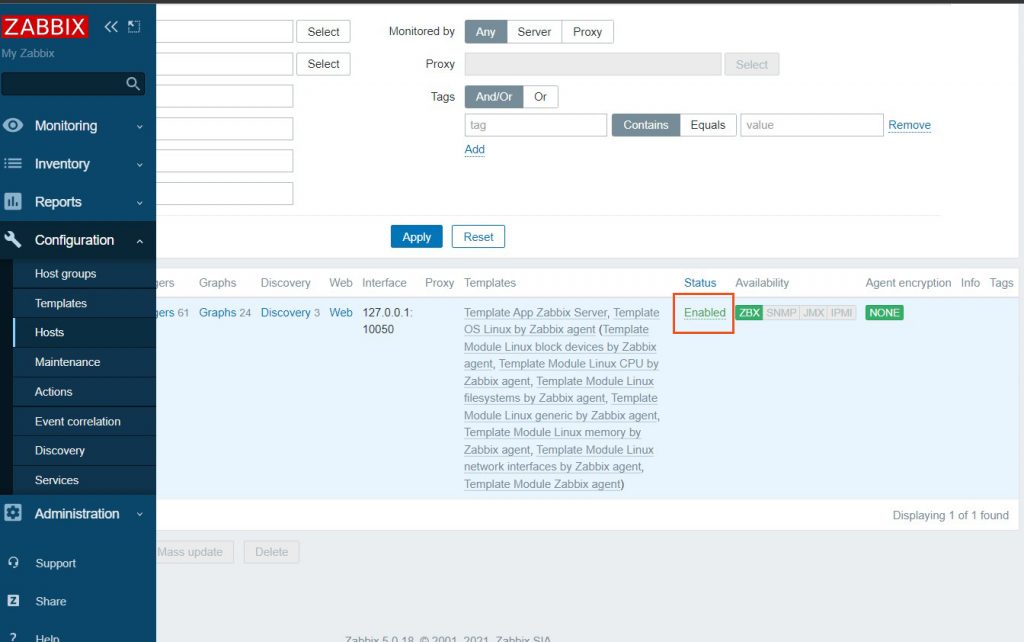Click the Configuration wrench icon
The width and height of the screenshot is (1024, 642).
12,240
